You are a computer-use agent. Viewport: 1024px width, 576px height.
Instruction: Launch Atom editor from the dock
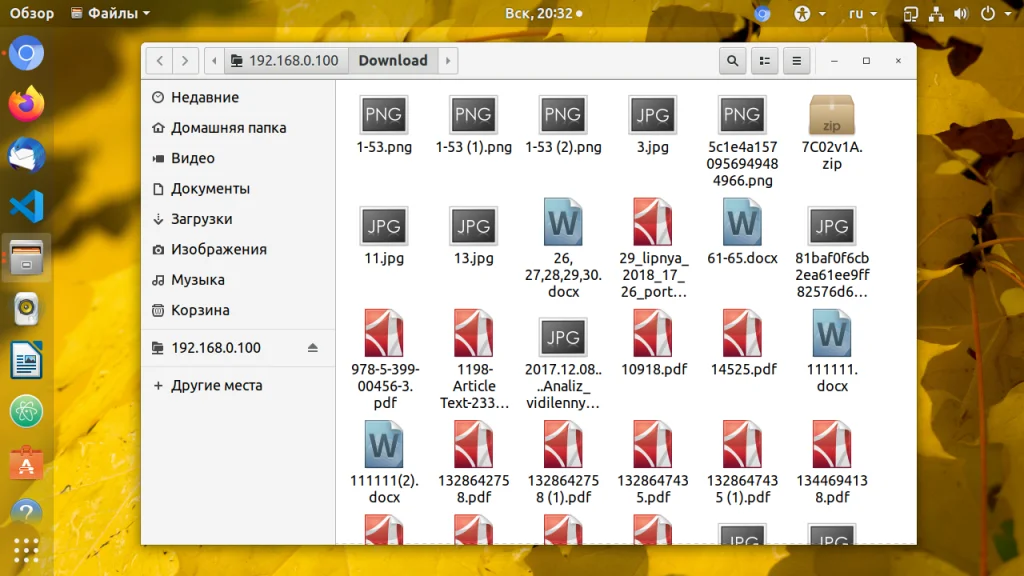click(26, 411)
